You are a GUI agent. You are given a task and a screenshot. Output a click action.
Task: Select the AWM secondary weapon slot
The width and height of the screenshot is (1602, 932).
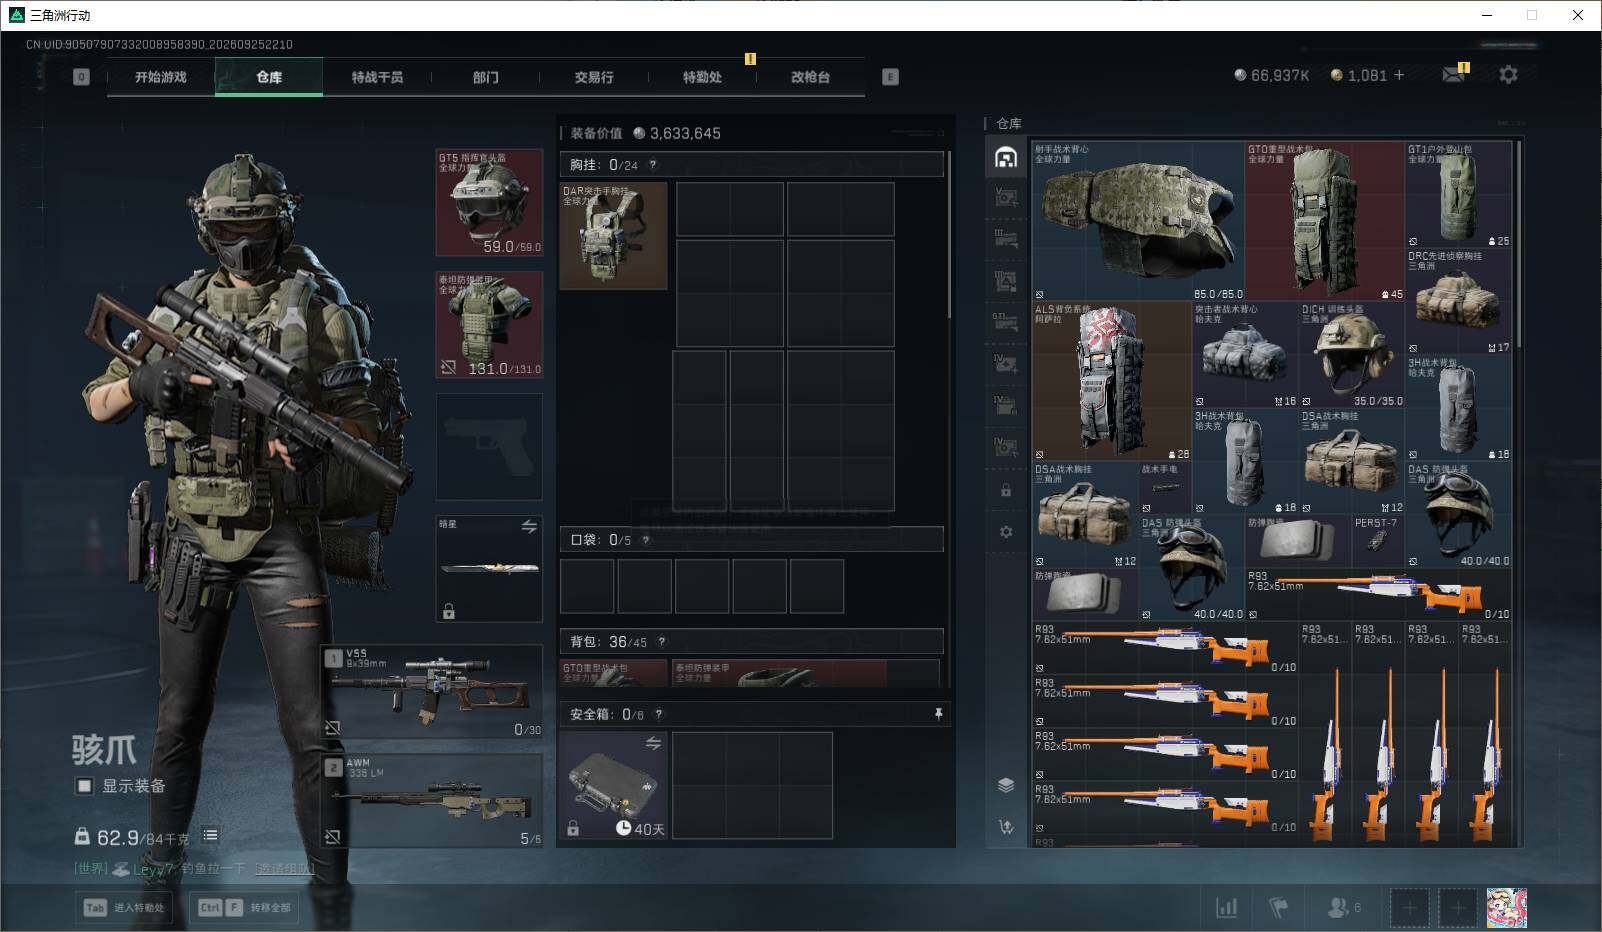point(432,801)
